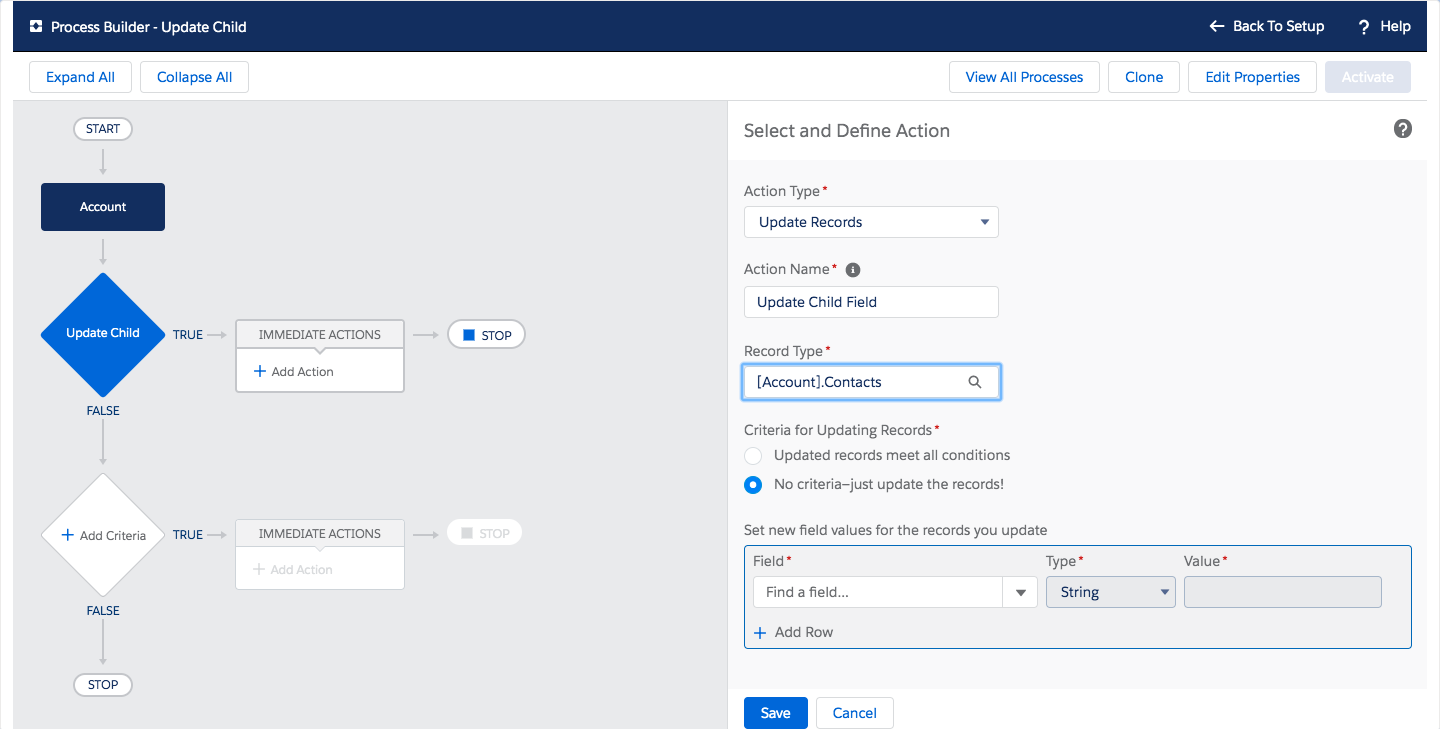This screenshot has width=1440, height=729.
Task: Click the Record Type search magnifier icon
Action: pyautogui.click(x=975, y=382)
